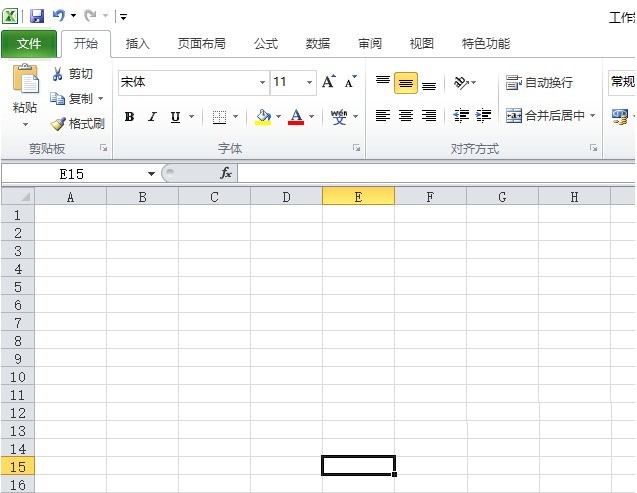Undo the last action
The width and height of the screenshot is (637, 493).
(59, 16)
